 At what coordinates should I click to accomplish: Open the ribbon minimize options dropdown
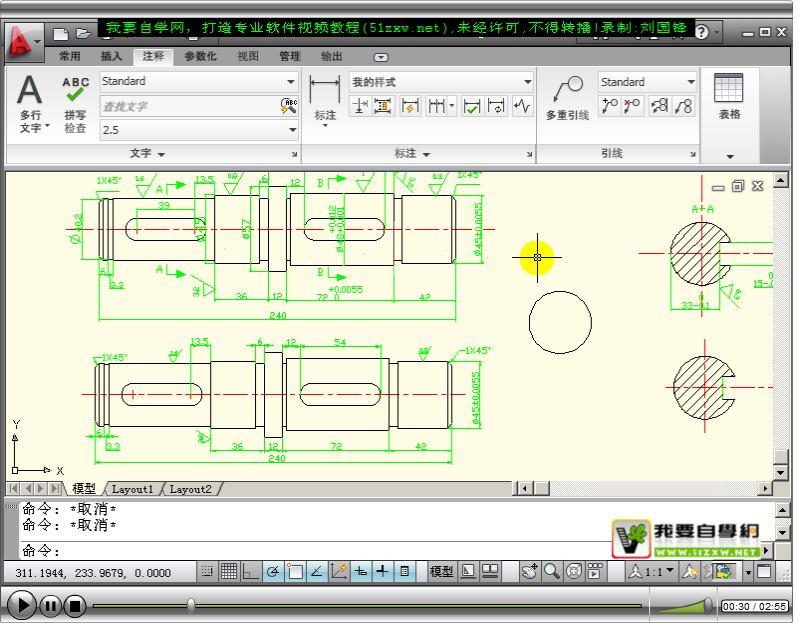[x=381, y=57]
